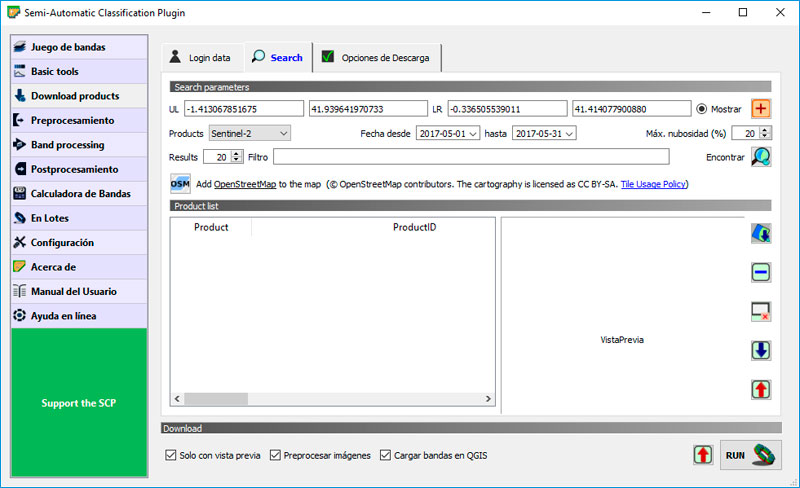
Task: Click the product list horizontal scrollbar thumb
Action: pyautogui.click(x=216, y=399)
